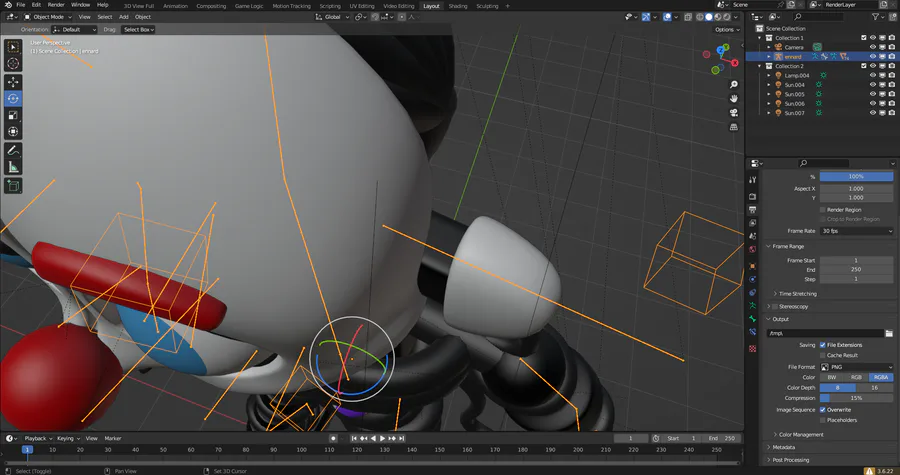Open the Frame Rate 30 fps dropdown
The height and width of the screenshot is (475, 900).
click(x=856, y=231)
